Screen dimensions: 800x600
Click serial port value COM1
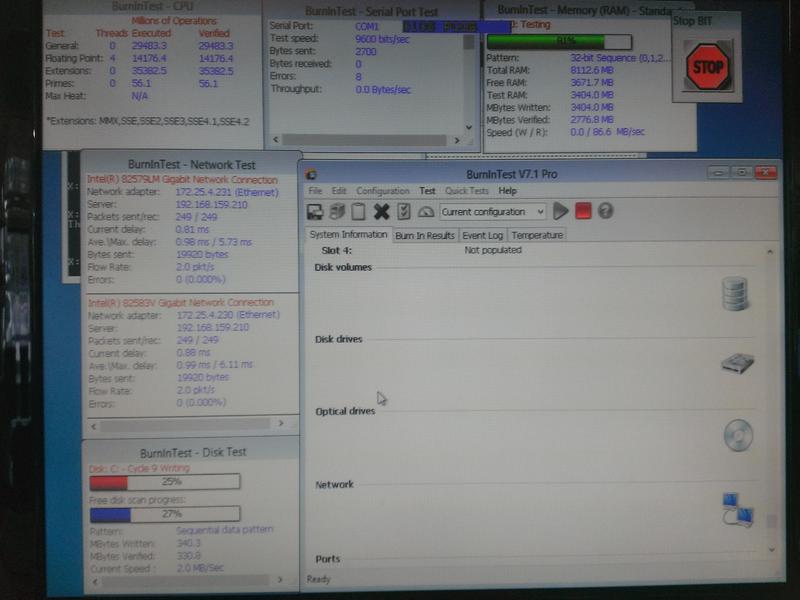[x=367, y=26]
